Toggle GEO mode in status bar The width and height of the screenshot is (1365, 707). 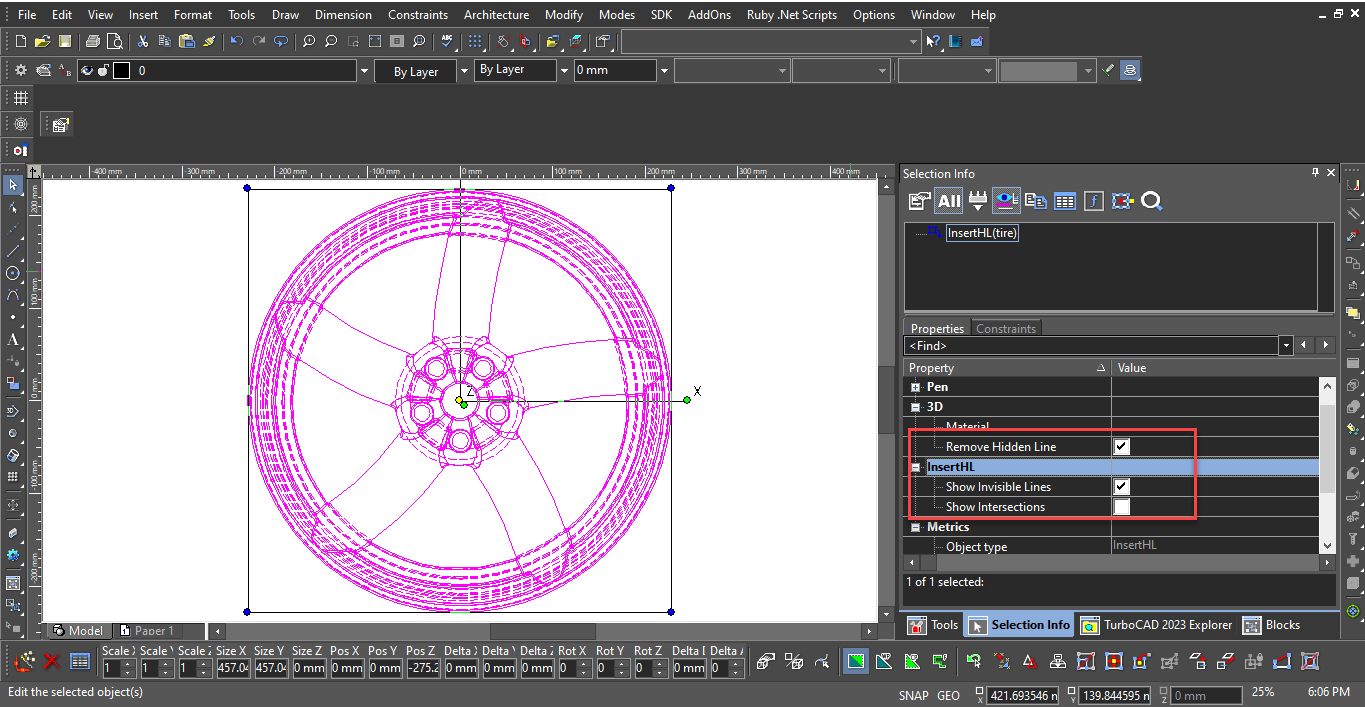pyautogui.click(x=948, y=695)
